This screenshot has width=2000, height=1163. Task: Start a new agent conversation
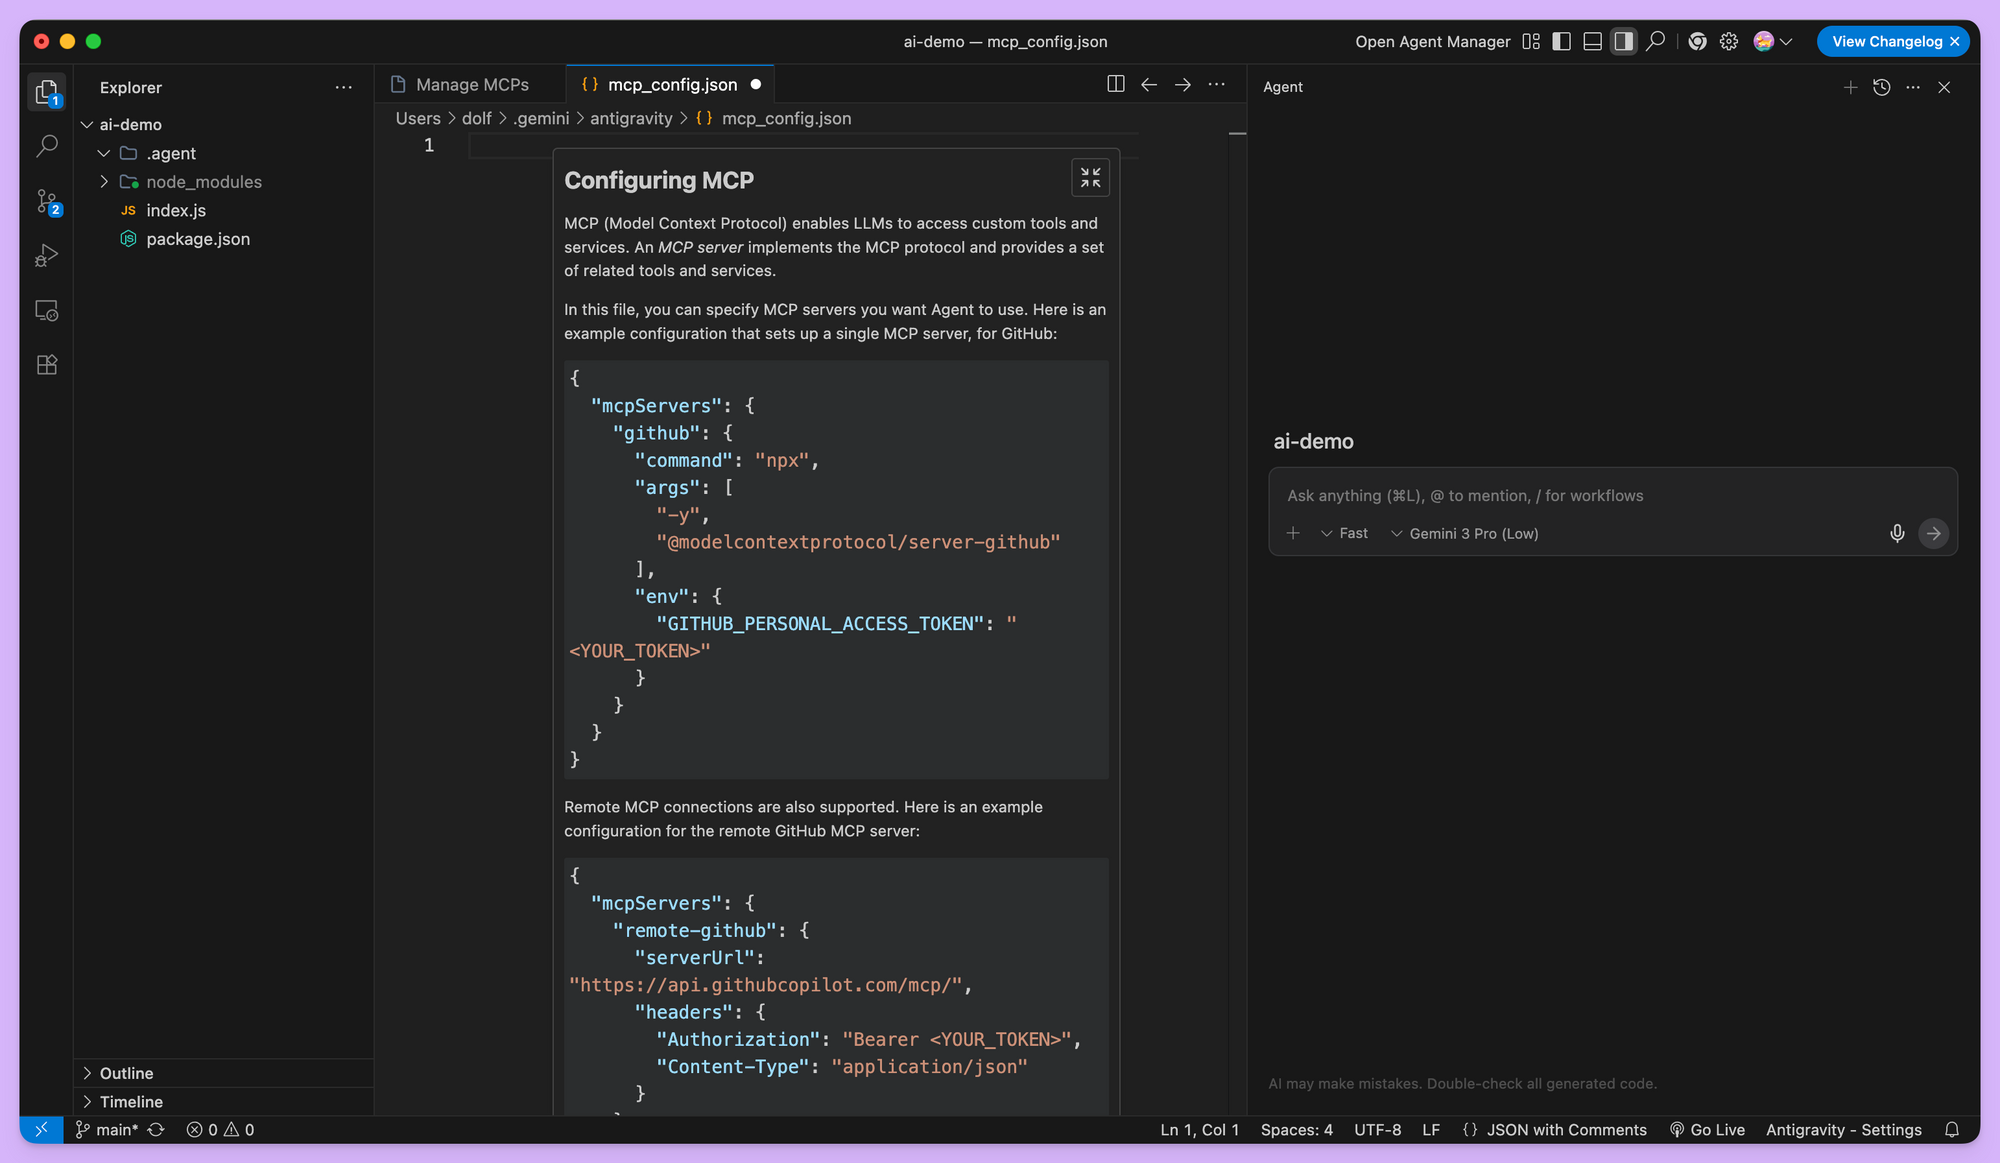[x=1850, y=87]
